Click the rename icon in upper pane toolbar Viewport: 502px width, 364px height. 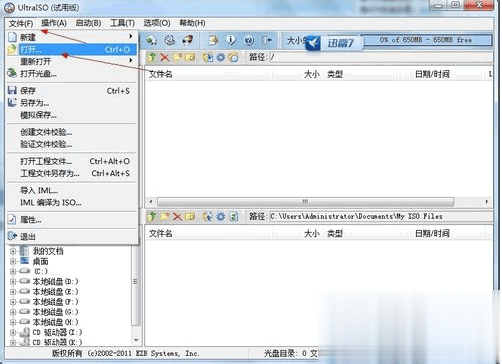[x=190, y=57]
